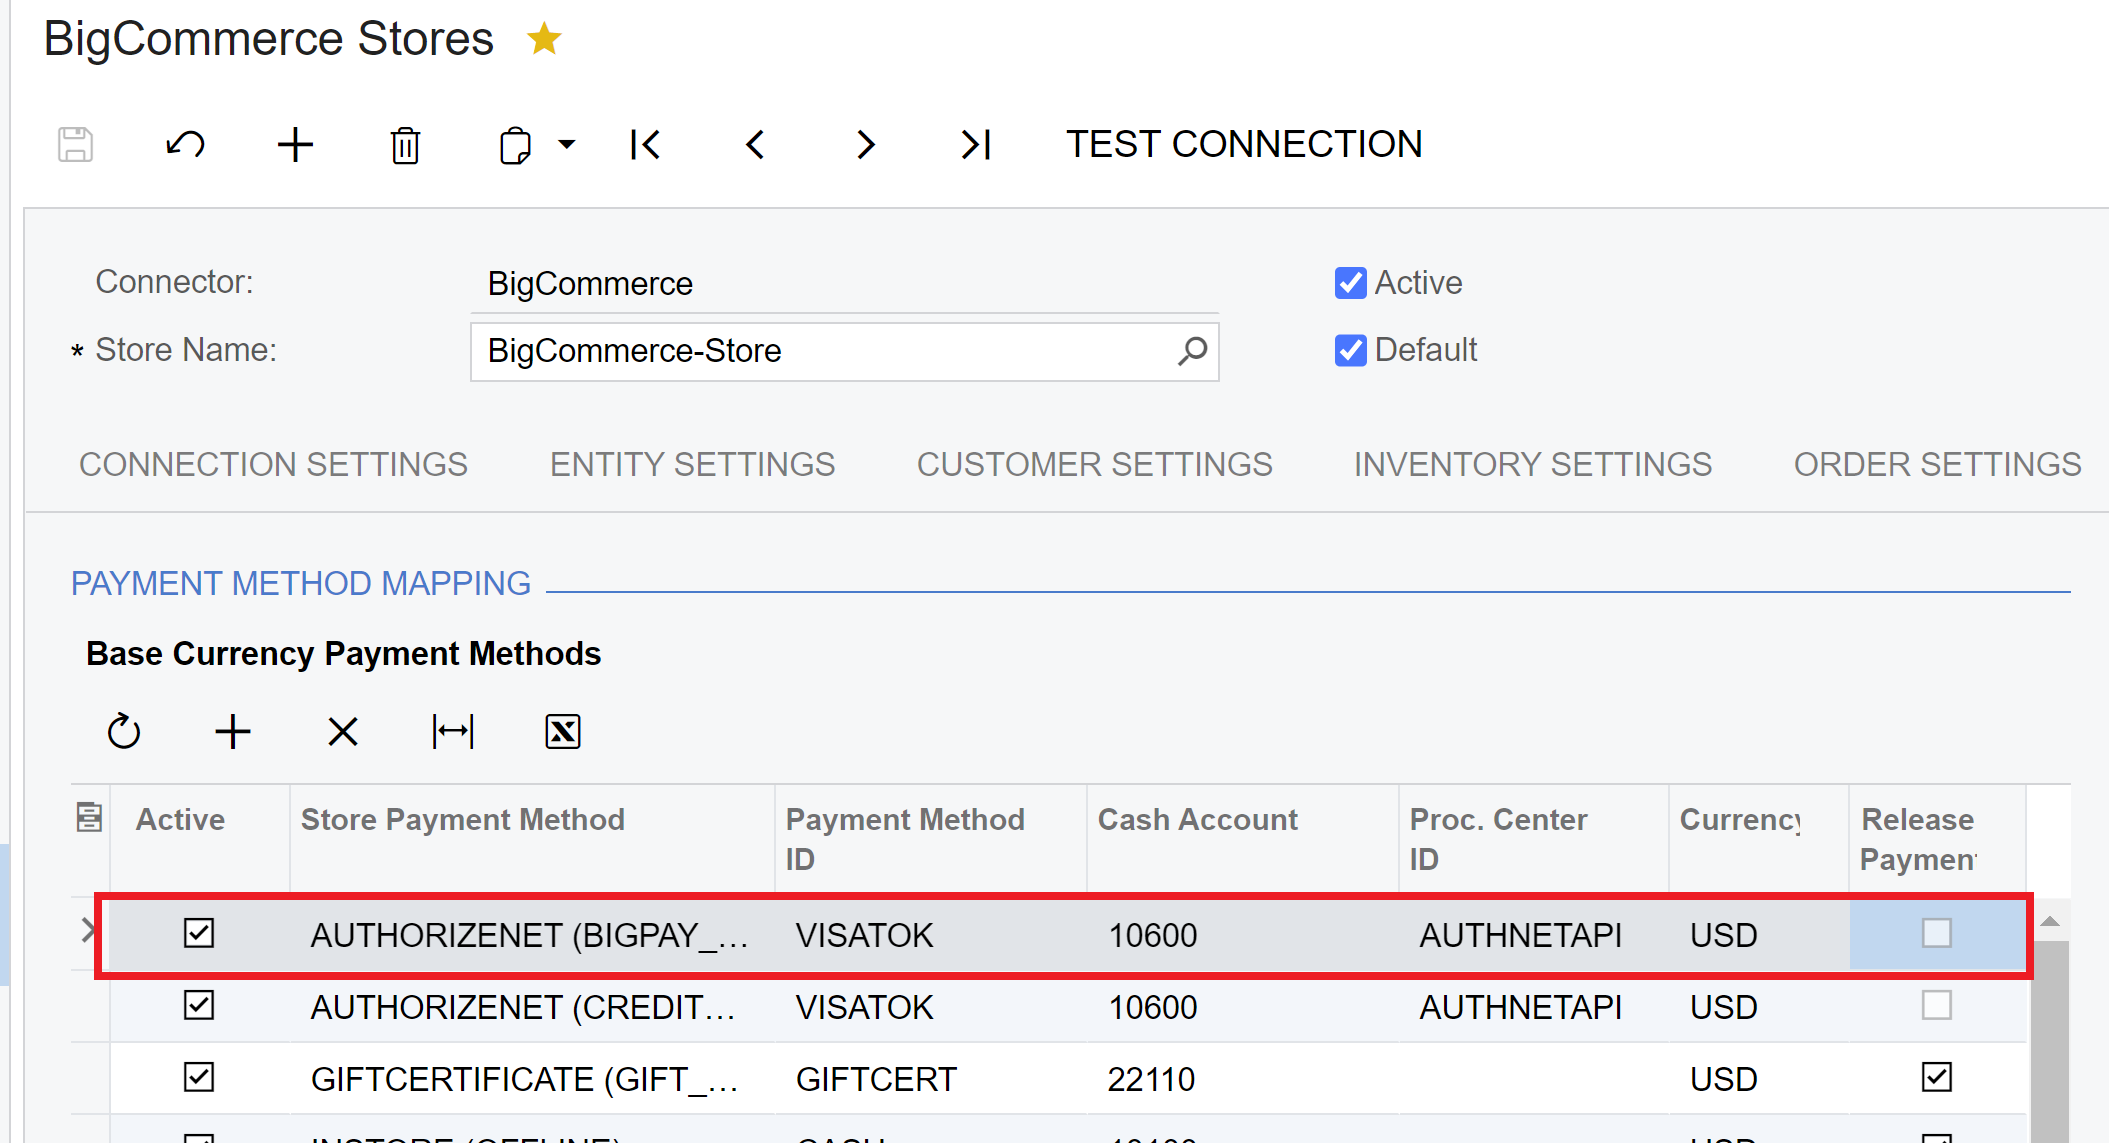Click VISATOK in the CREDIT row

coord(865,1007)
